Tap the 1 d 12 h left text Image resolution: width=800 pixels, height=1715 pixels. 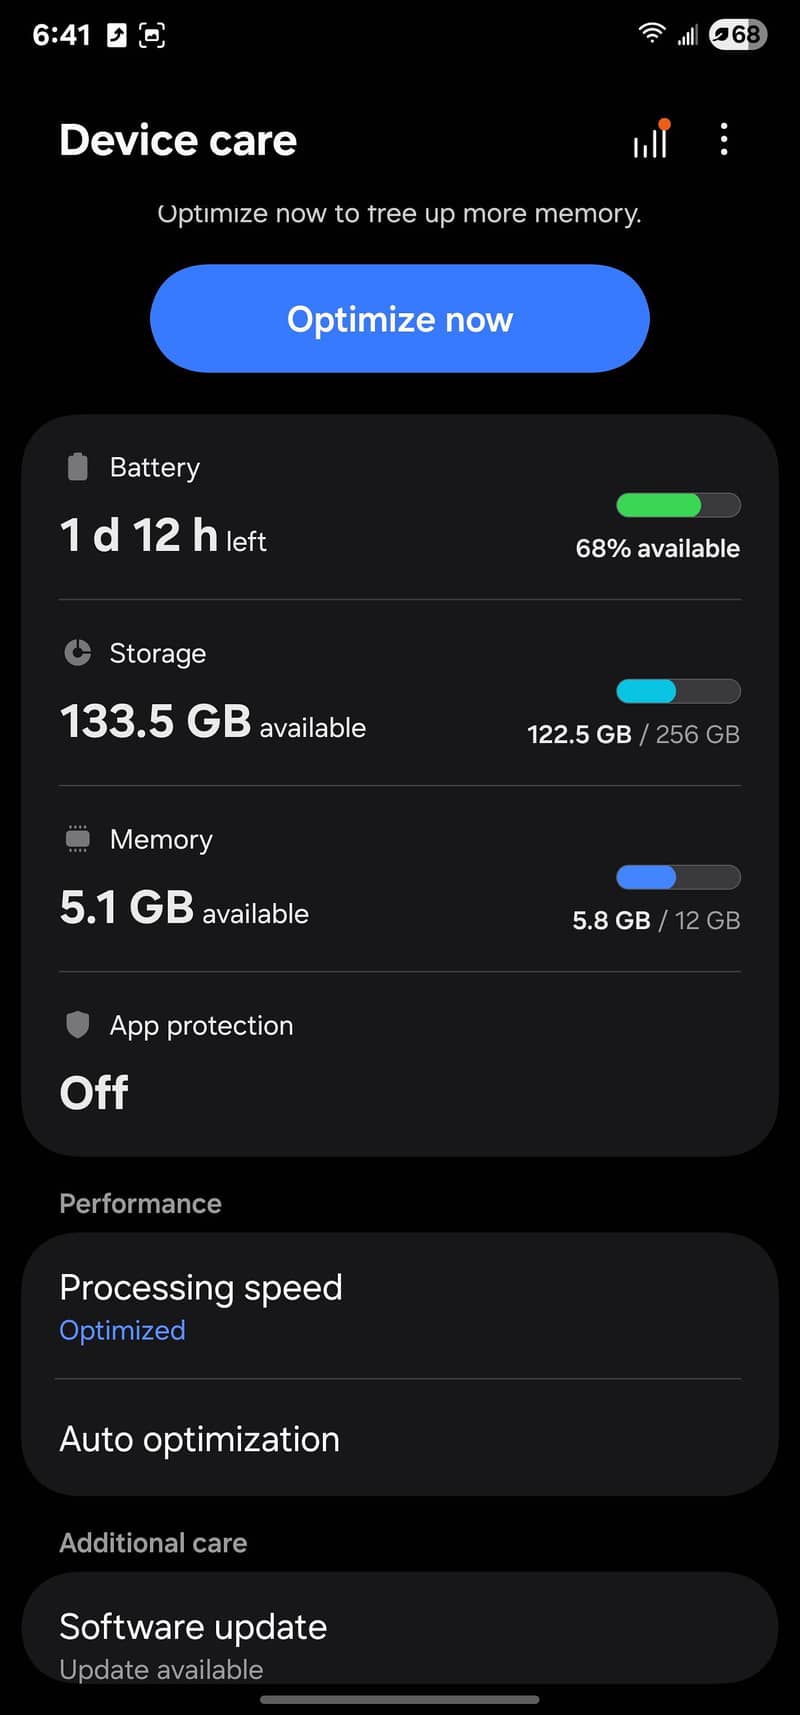[163, 536]
